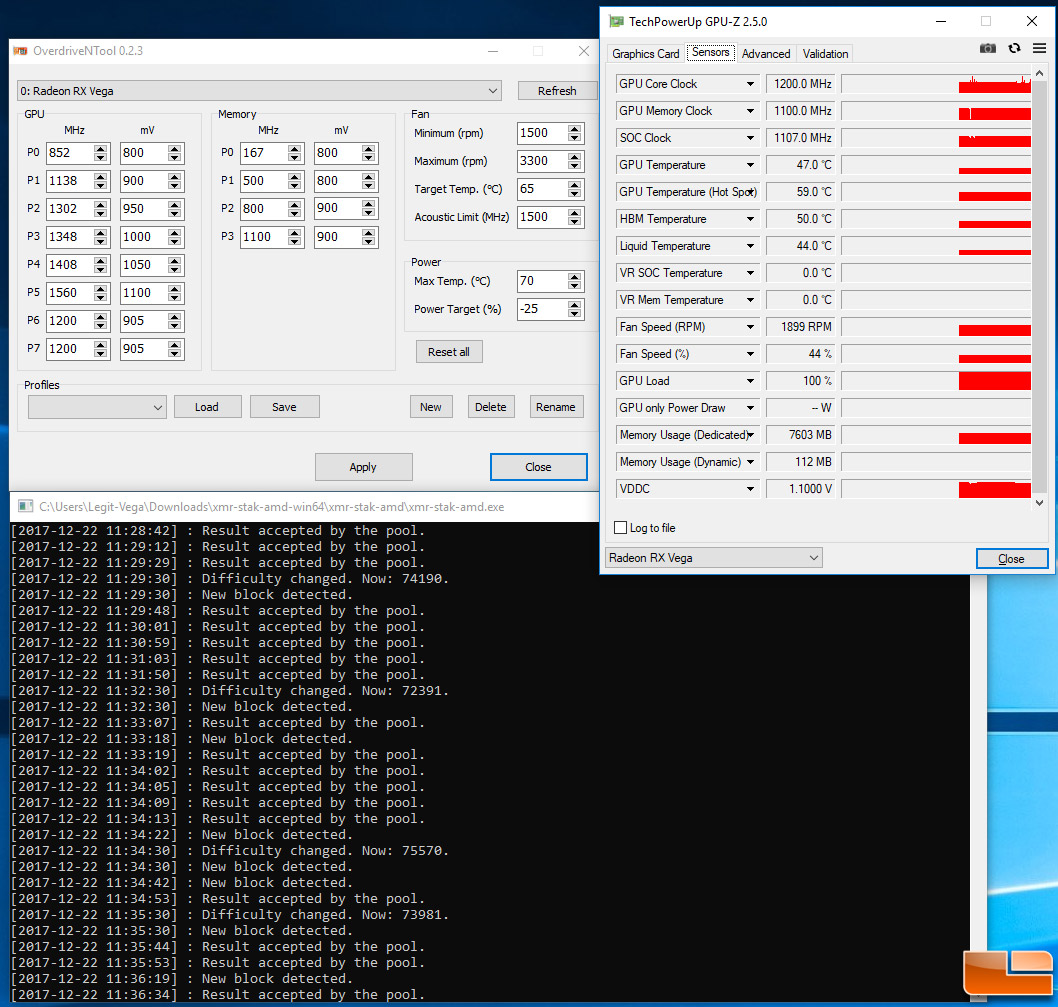Viewport: 1058px width, 1007px height.
Task: Click the GPU-Z title bar app icon
Action: pyautogui.click(x=616, y=22)
